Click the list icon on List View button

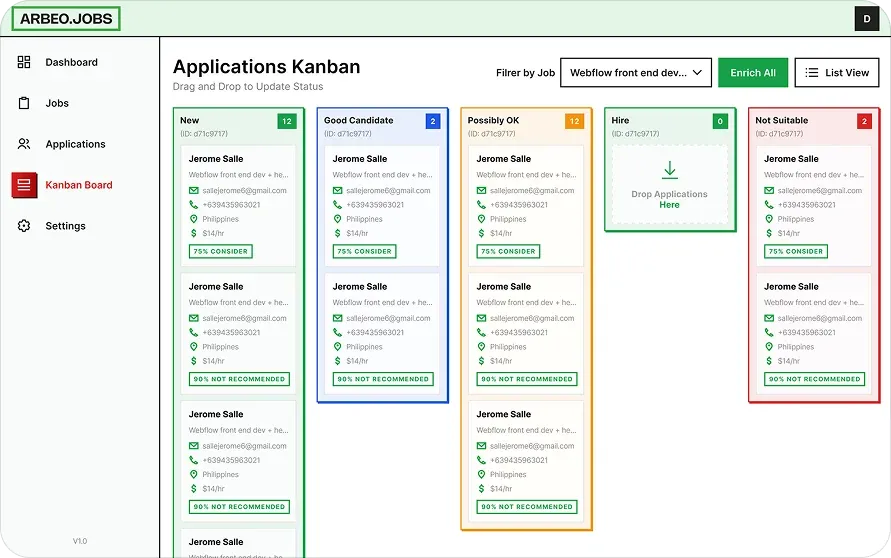[812, 73]
